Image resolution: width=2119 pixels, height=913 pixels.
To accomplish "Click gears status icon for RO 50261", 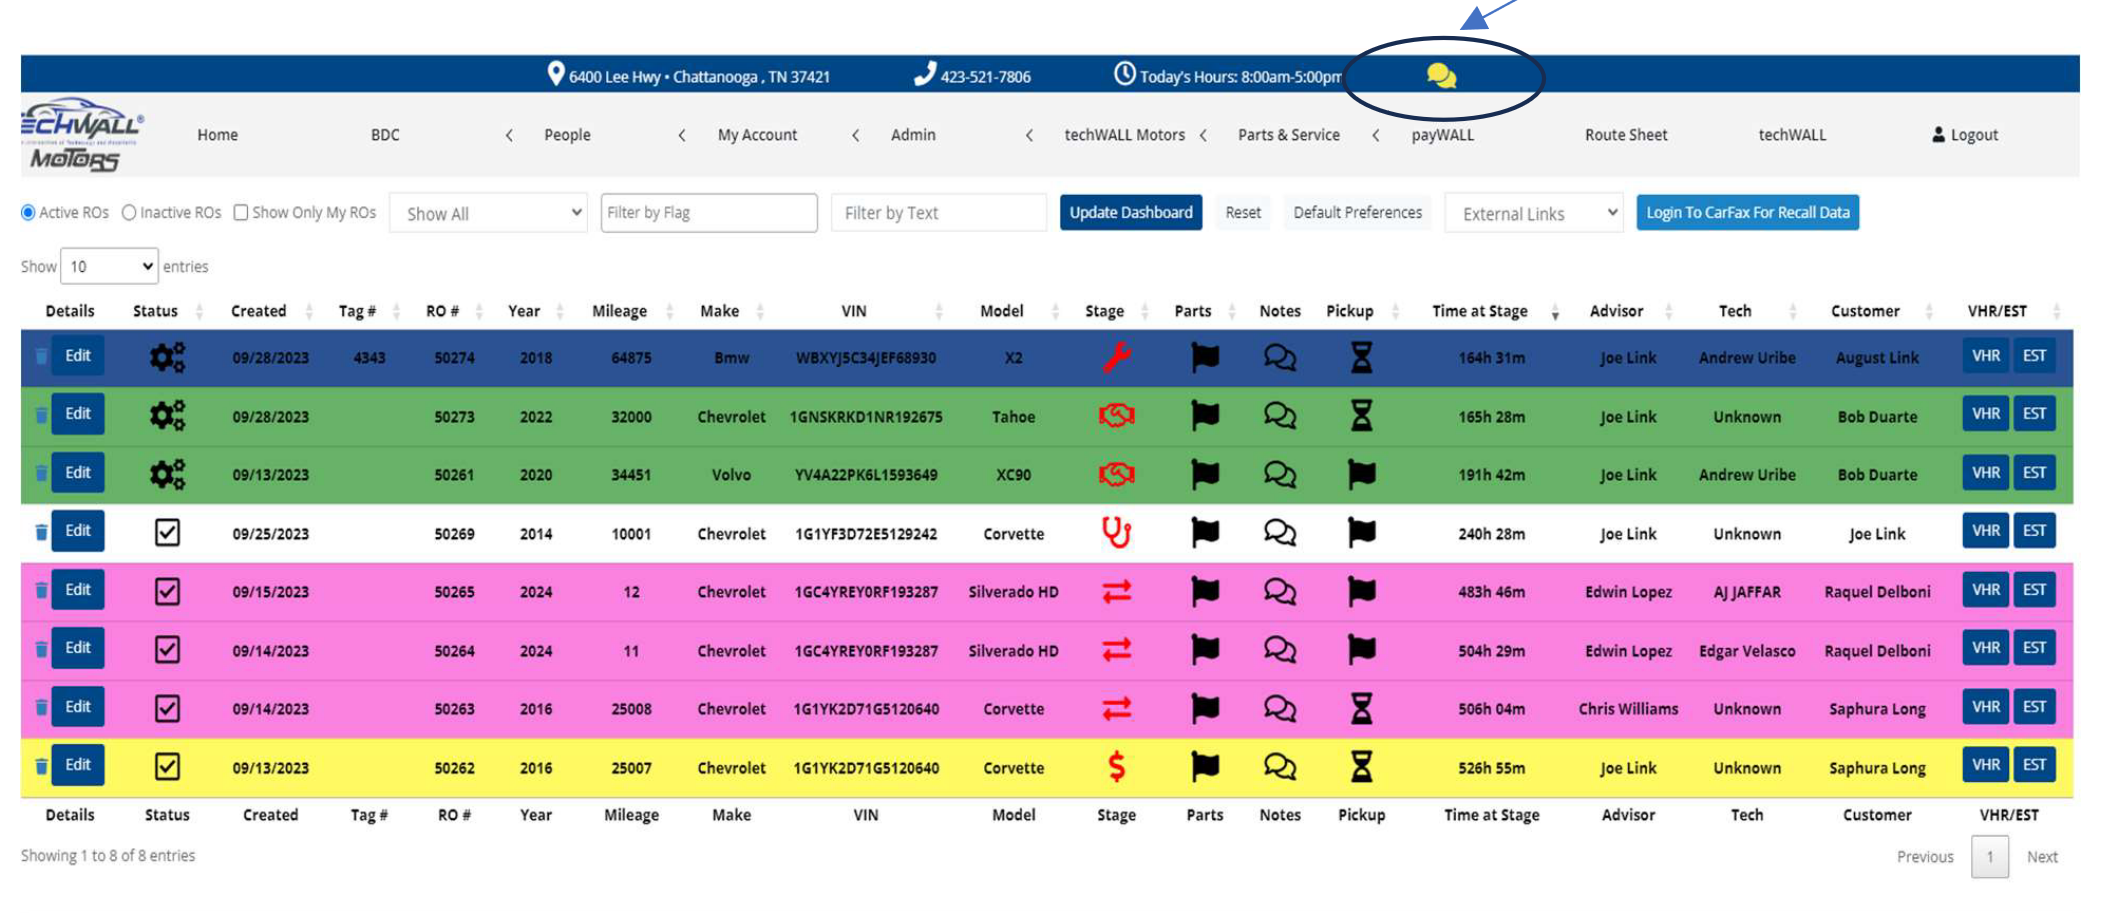I will click(x=167, y=474).
